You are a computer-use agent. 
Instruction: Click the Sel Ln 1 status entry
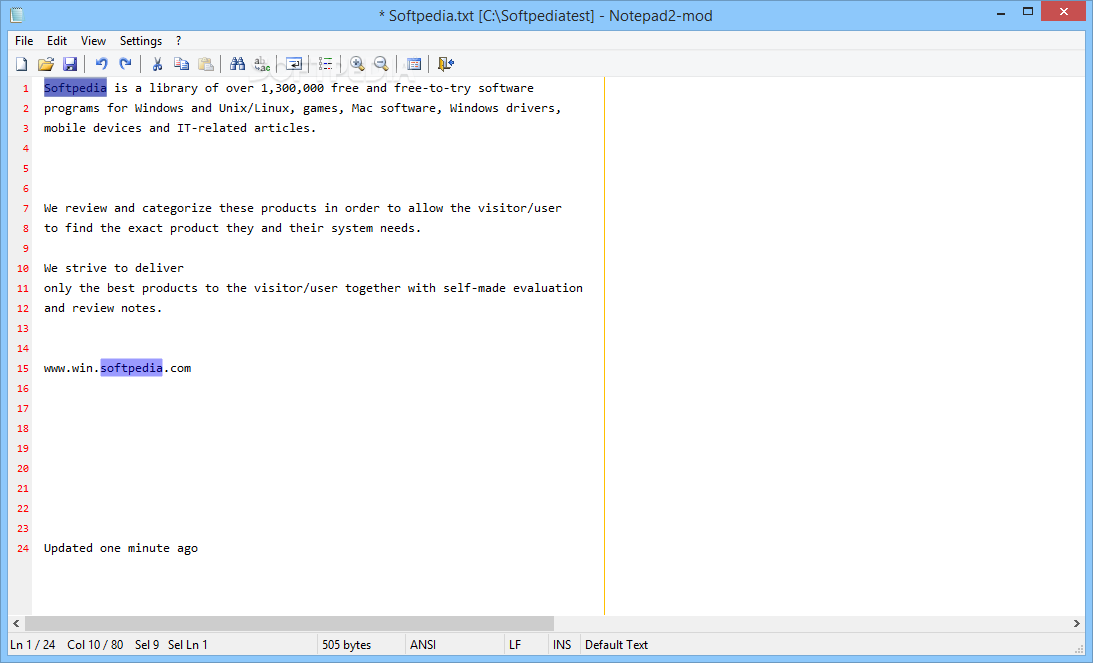[x=188, y=645]
